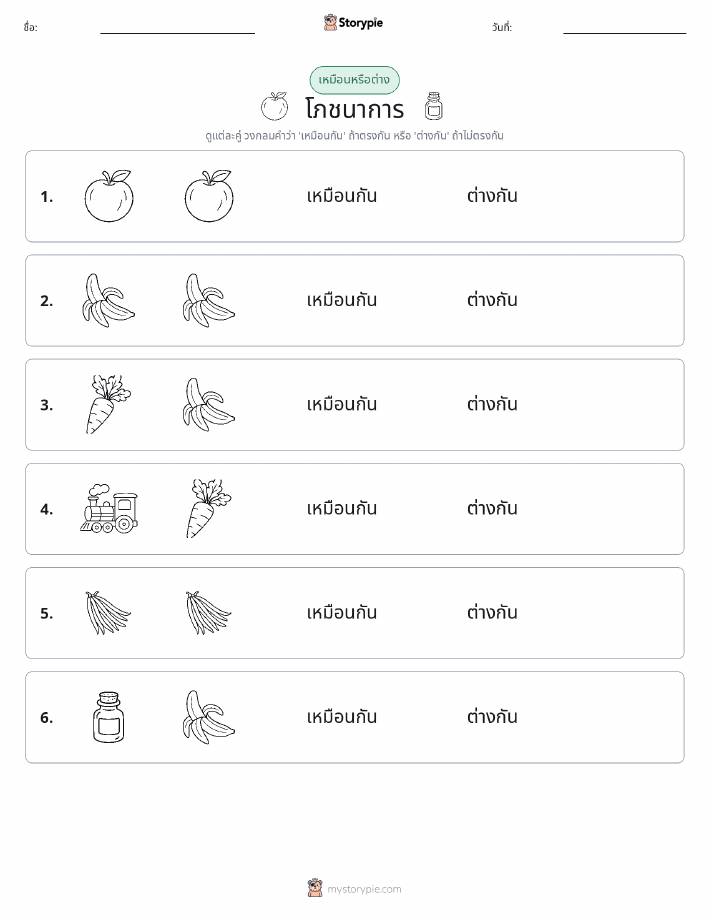The height and width of the screenshot is (917, 709).
Task: Click the carrot picture in row 4
Action: tap(209, 508)
